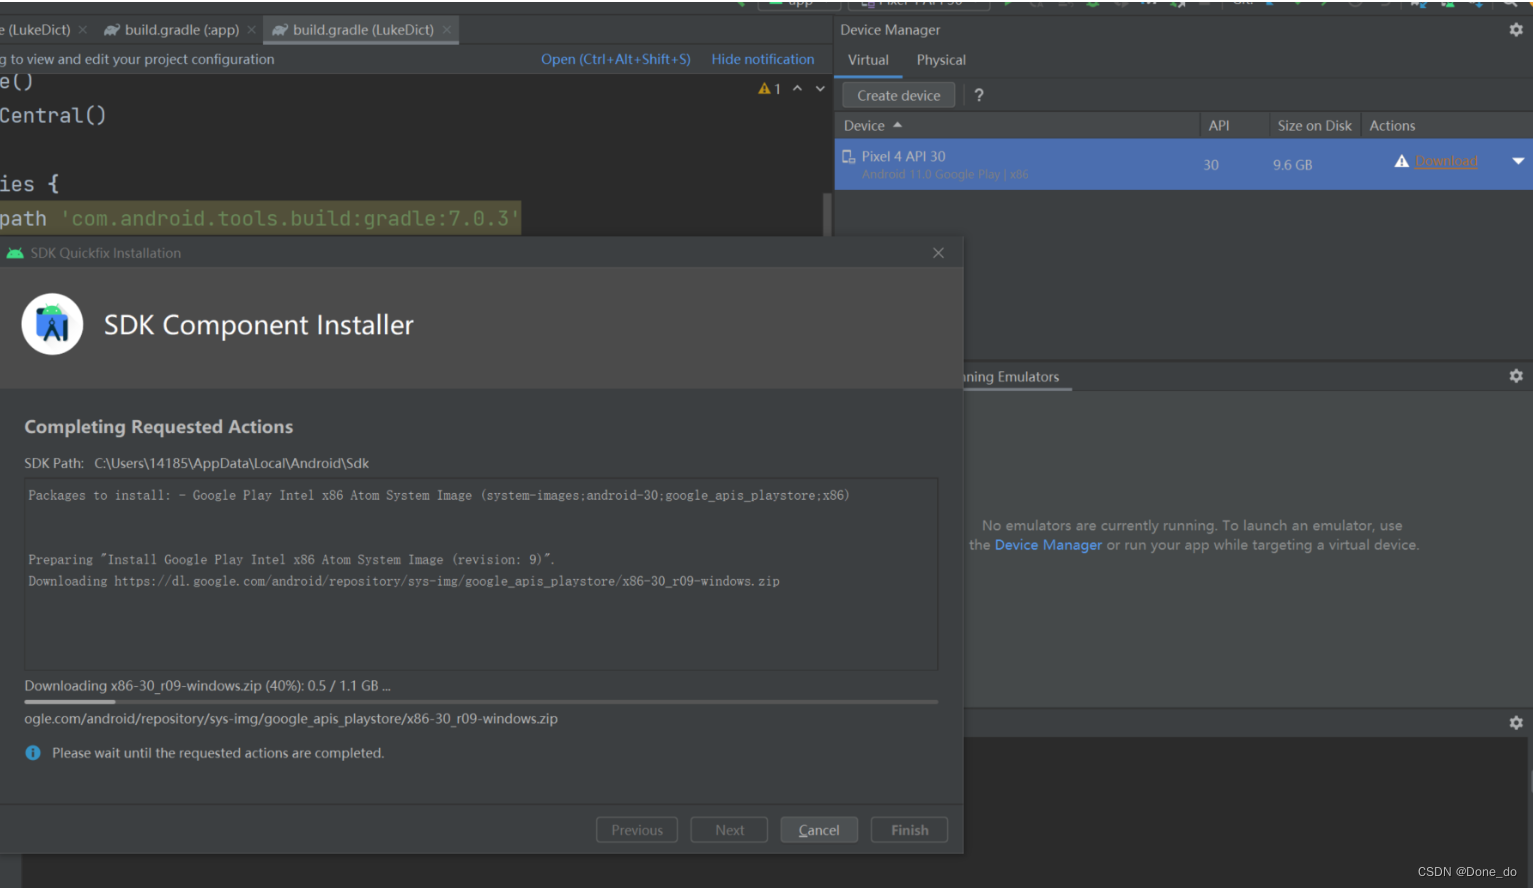
Task: Click the Actions column header
Action: pos(1392,125)
